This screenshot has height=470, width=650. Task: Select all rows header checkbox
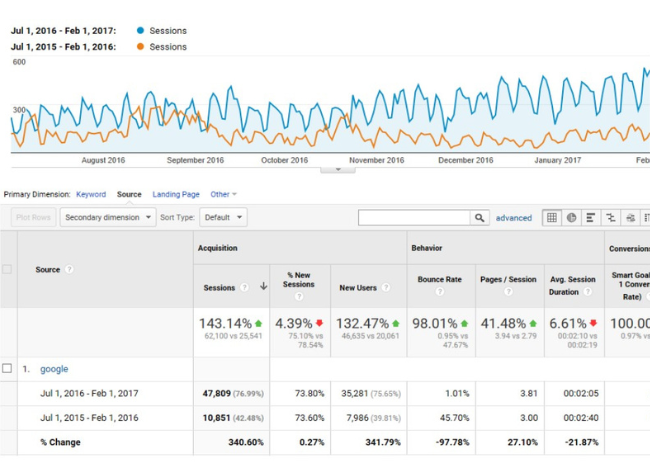[x=7, y=269]
